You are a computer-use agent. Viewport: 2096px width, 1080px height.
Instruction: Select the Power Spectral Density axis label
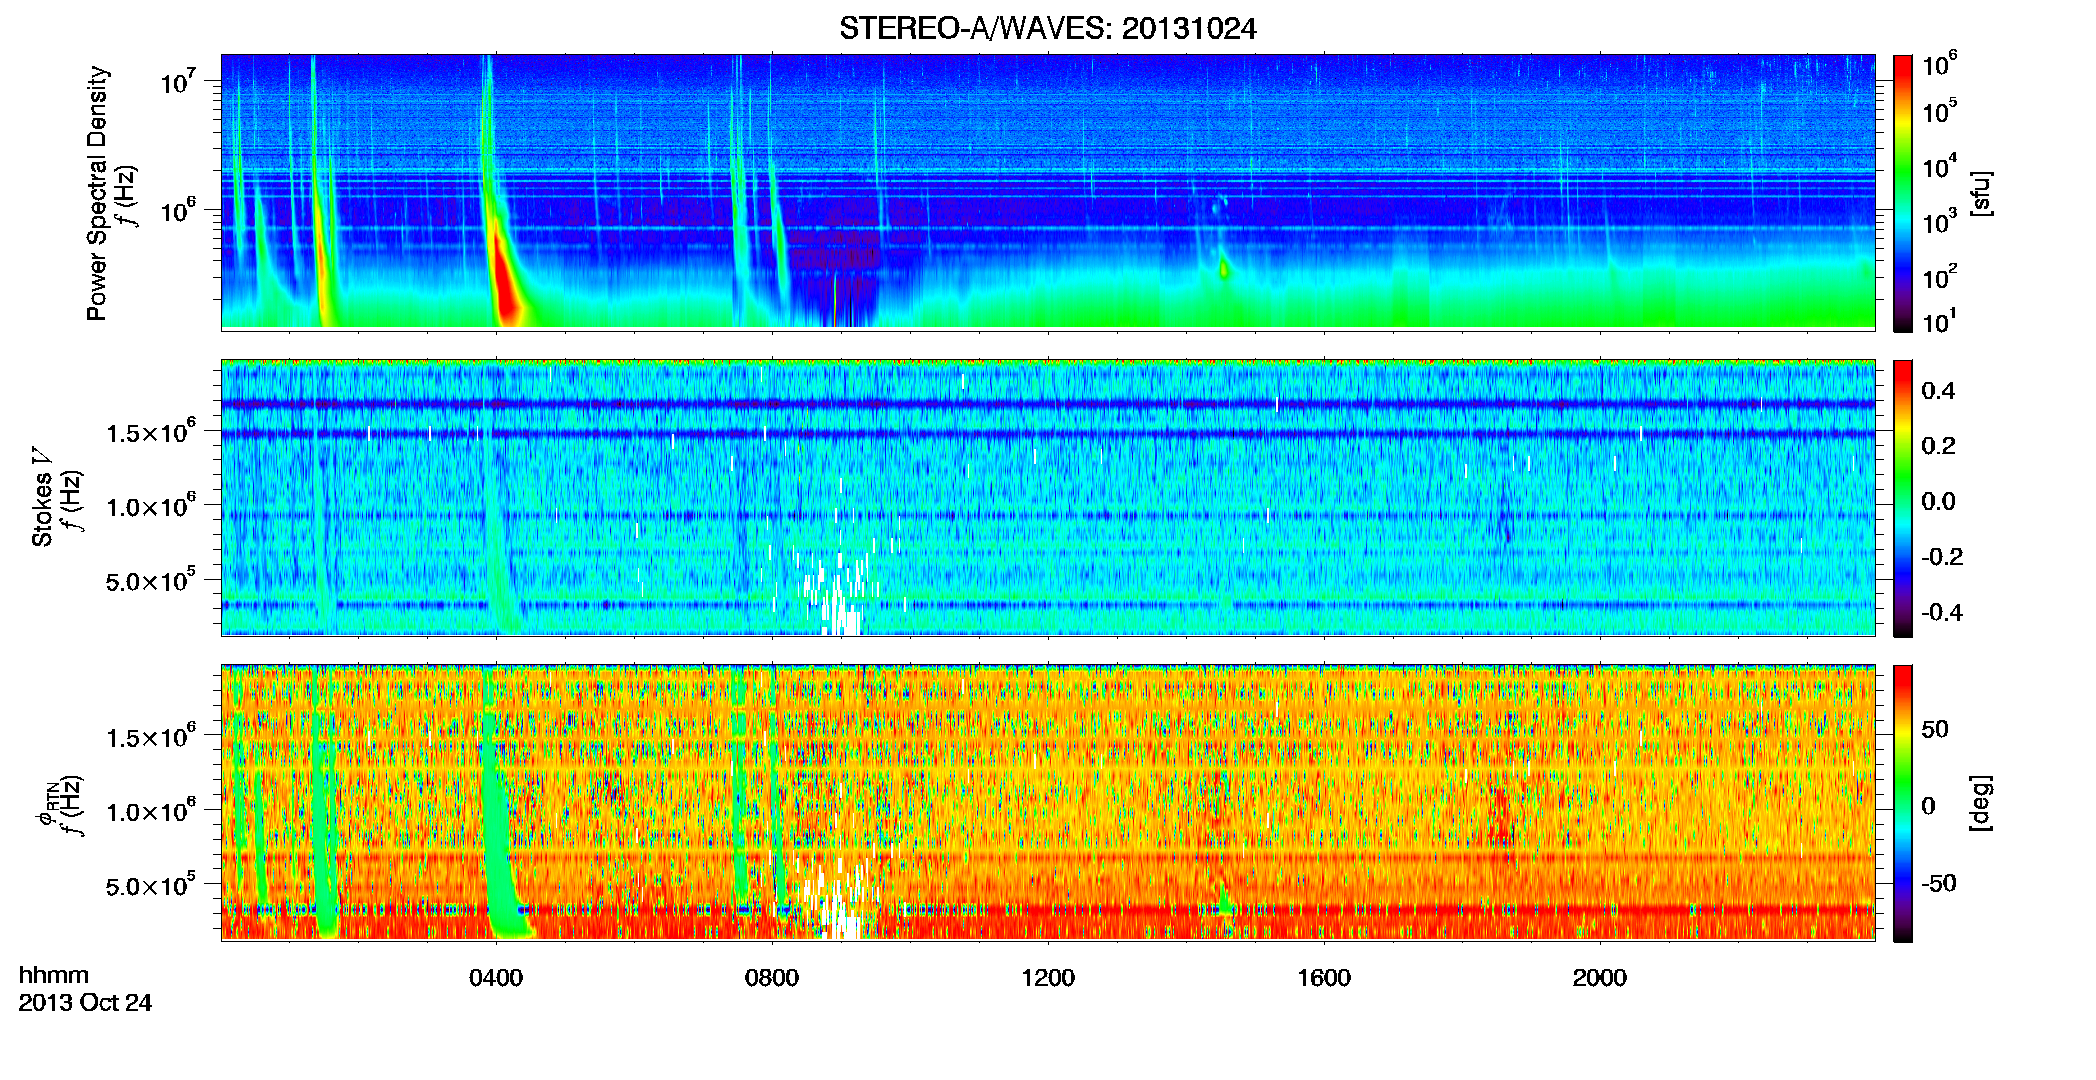pyautogui.click(x=97, y=193)
